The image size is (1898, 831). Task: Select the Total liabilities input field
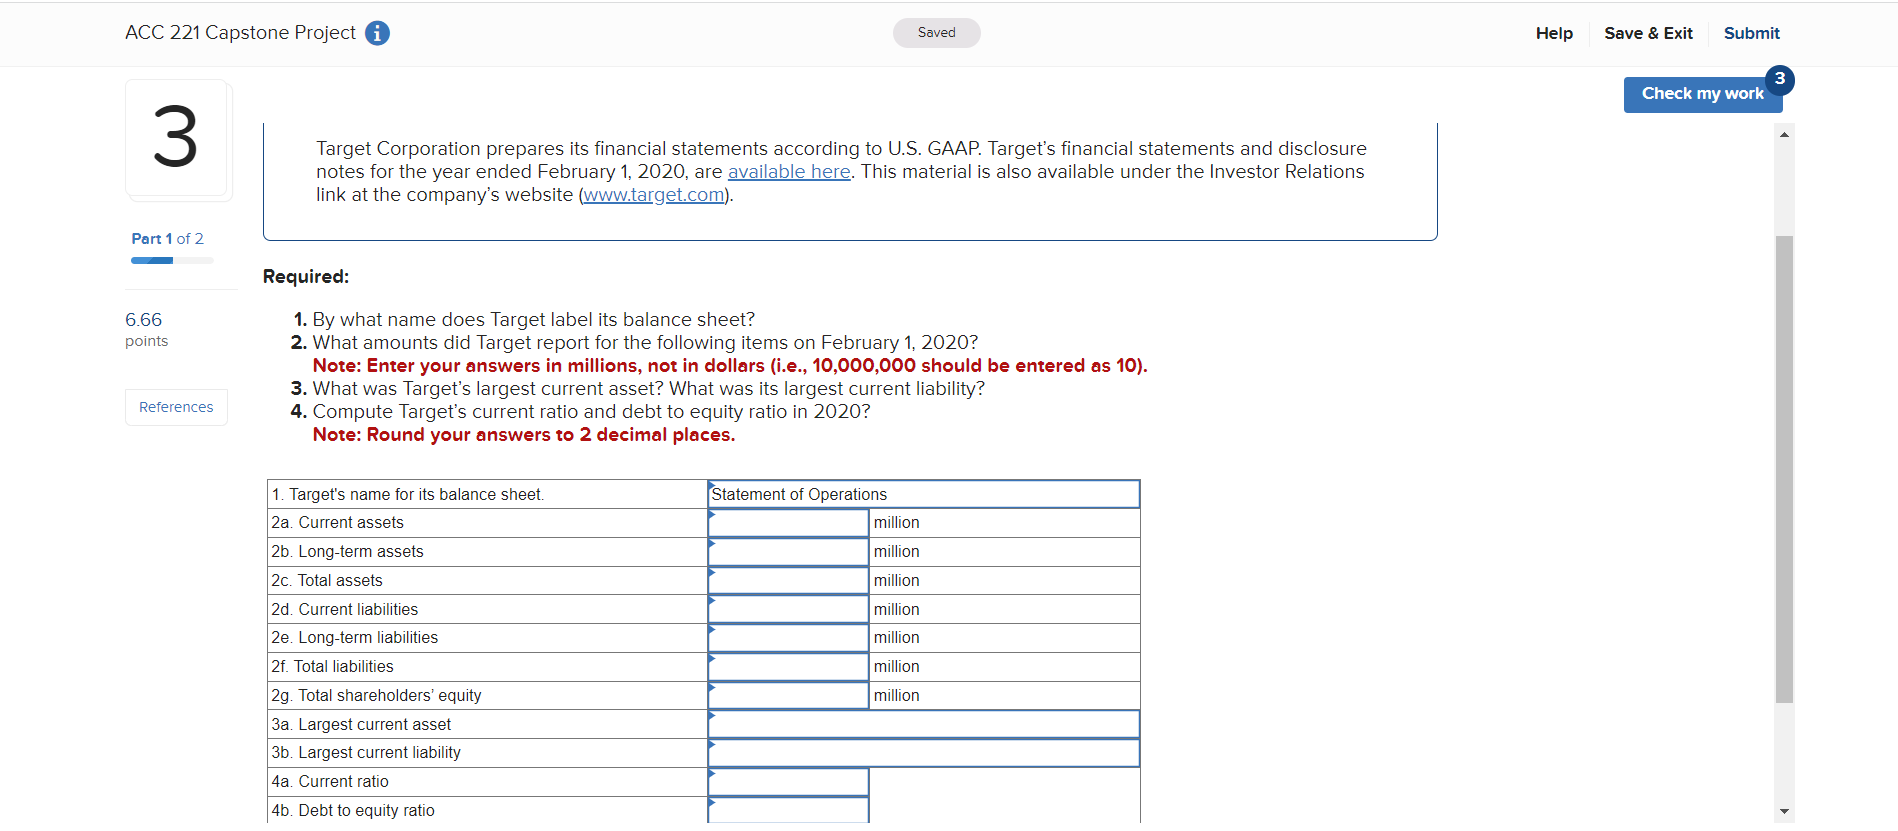coord(788,667)
